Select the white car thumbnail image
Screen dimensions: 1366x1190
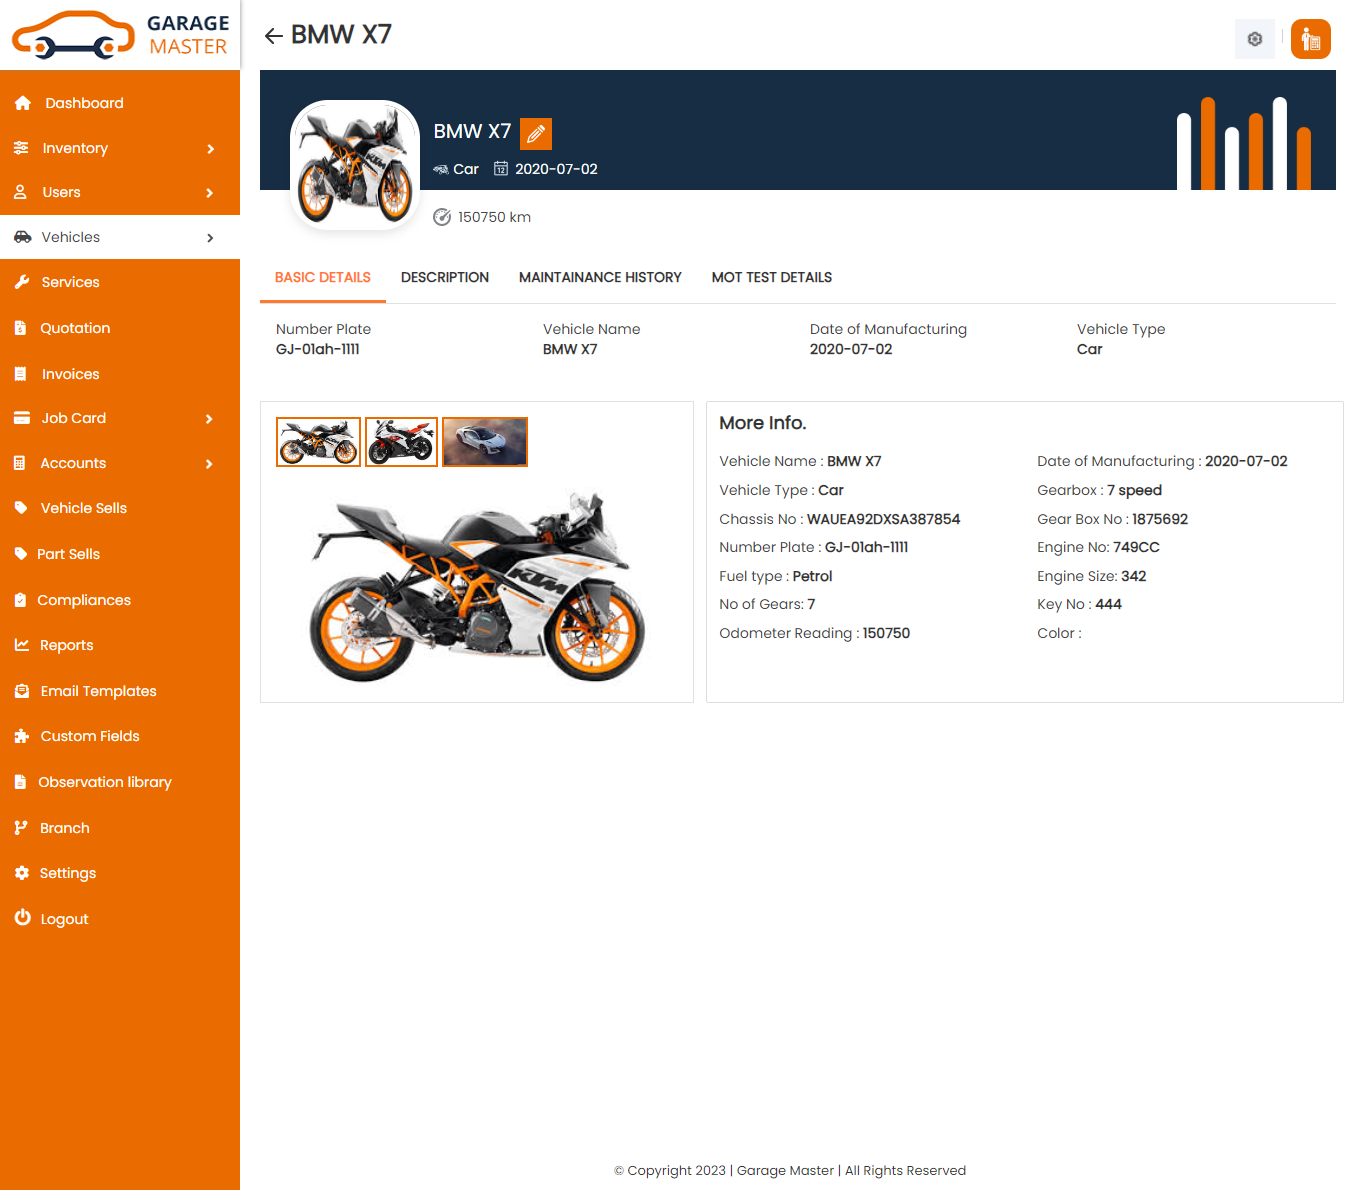coord(485,442)
